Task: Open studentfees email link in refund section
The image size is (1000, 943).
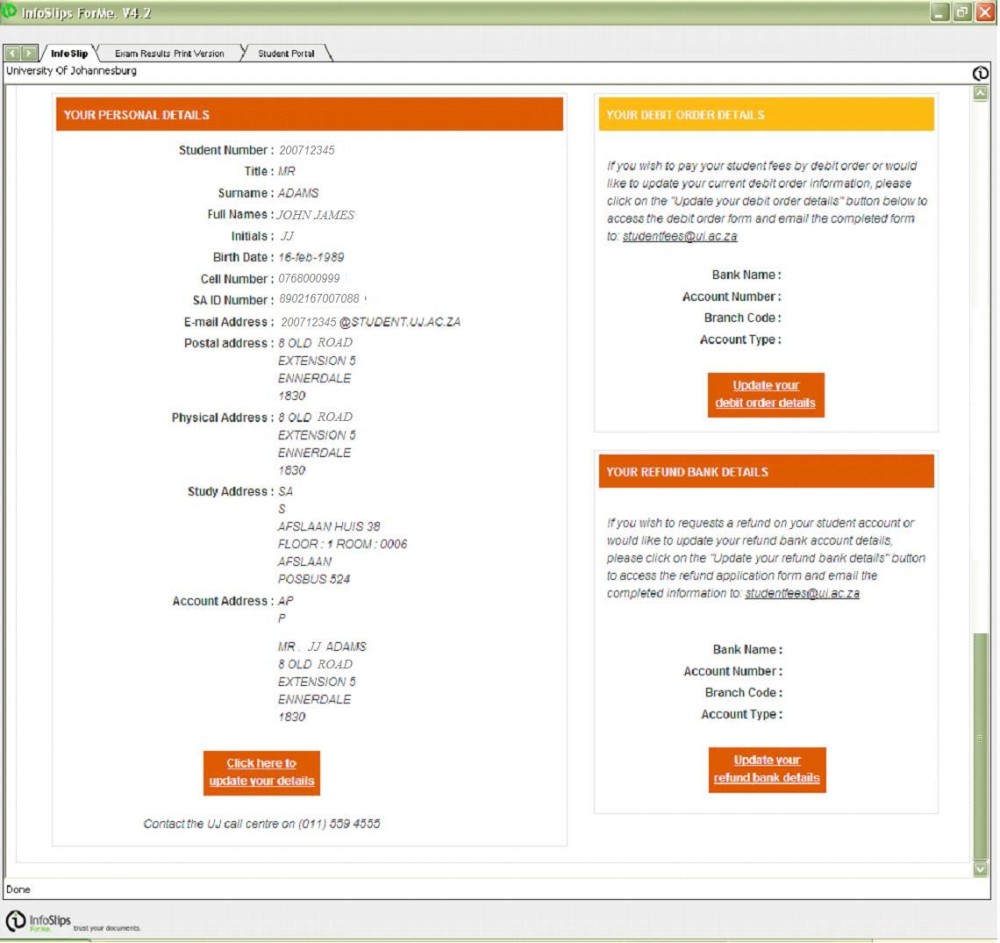Action: (802, 594)
